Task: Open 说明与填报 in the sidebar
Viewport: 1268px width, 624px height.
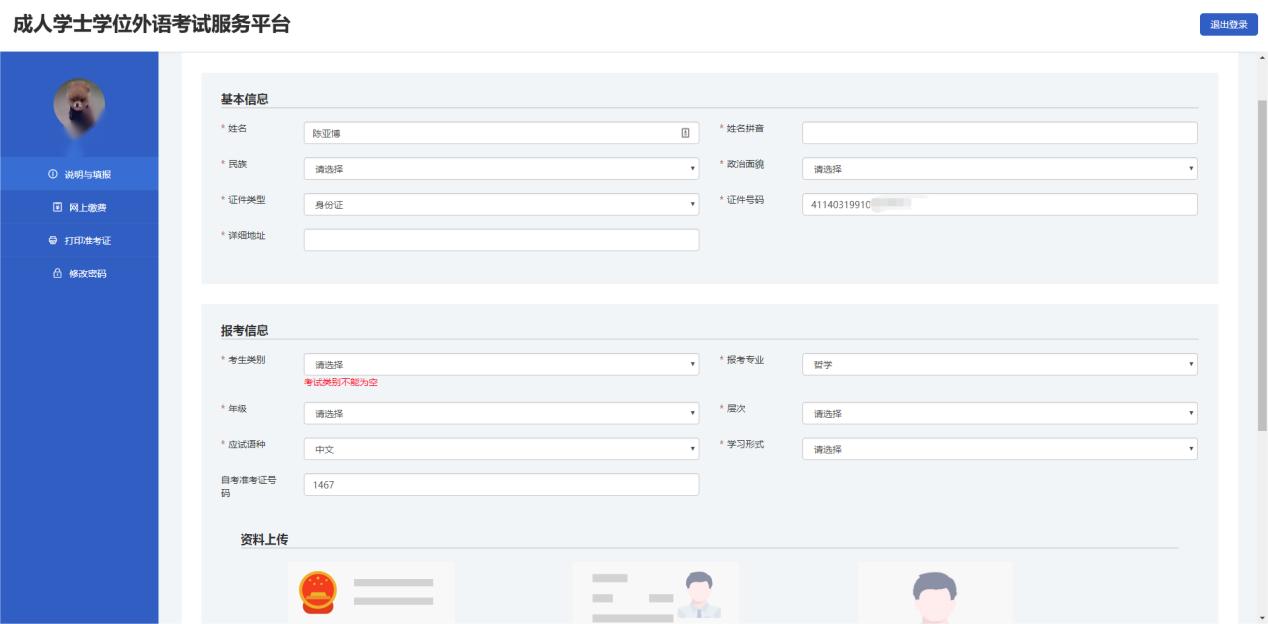Action: point(79,174)
